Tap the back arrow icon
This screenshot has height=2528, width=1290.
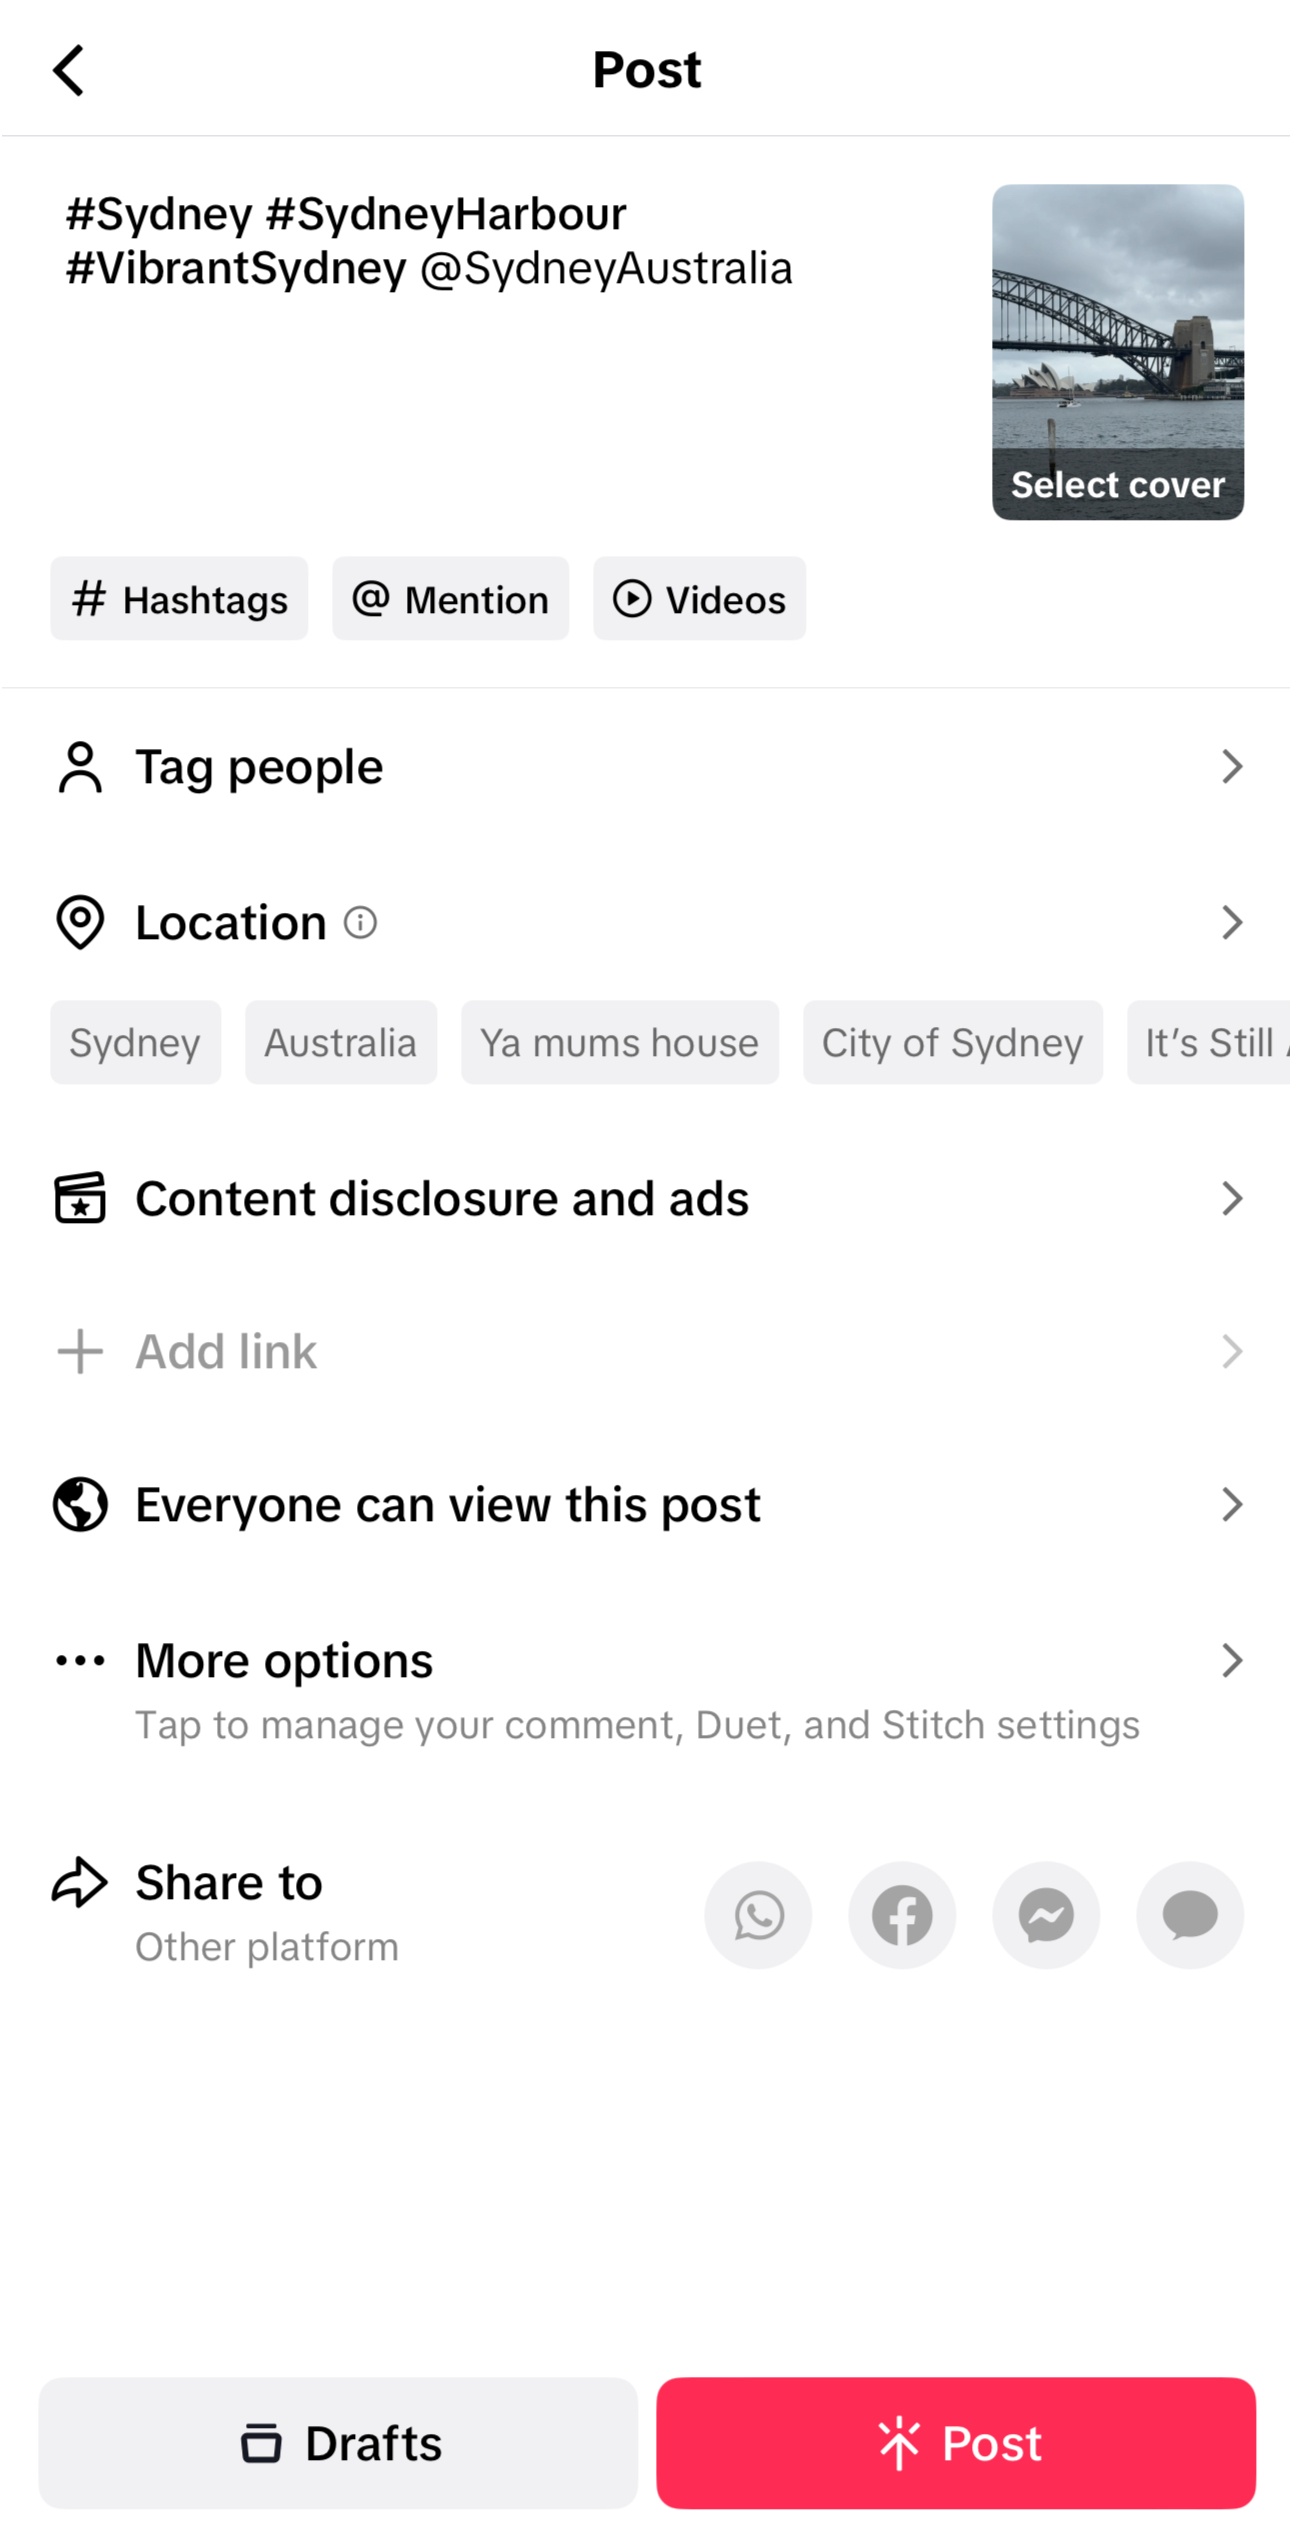point(68,70)
